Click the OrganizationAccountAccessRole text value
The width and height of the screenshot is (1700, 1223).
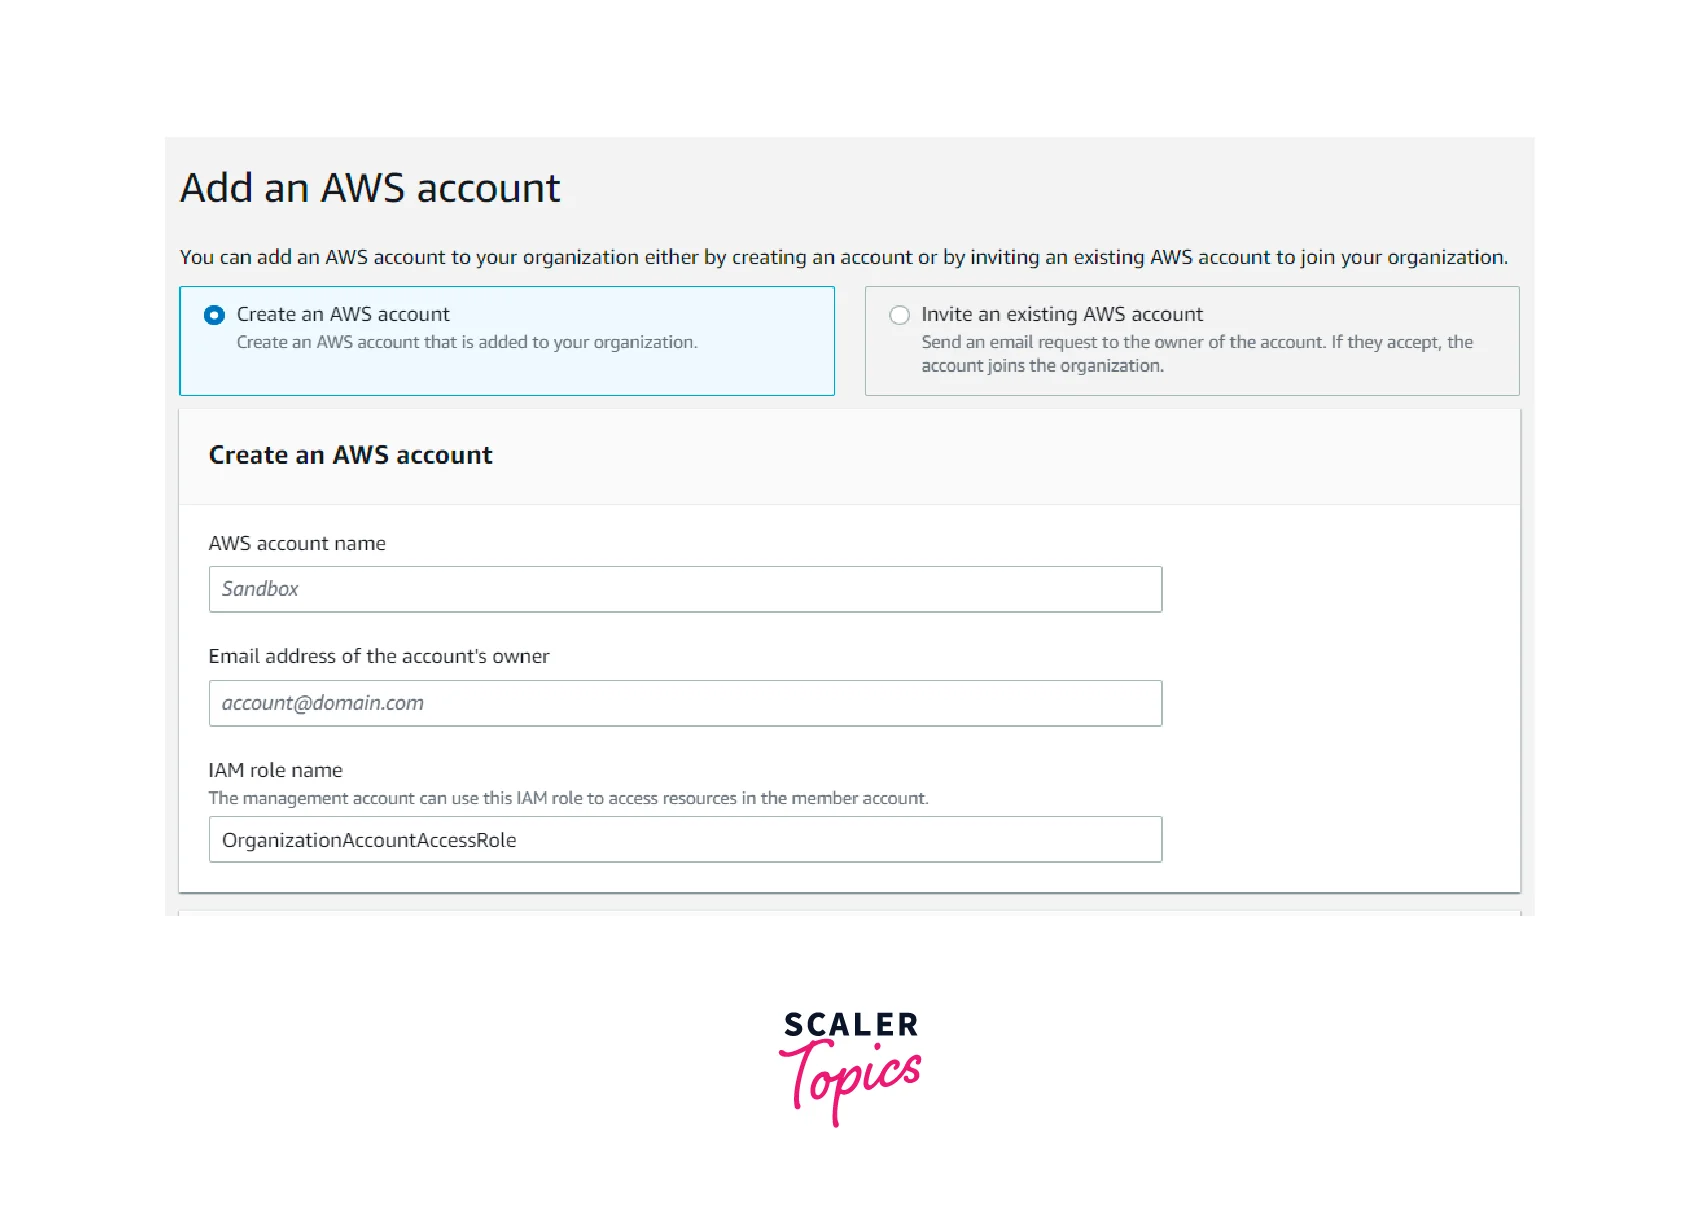[x=369, y=840]
